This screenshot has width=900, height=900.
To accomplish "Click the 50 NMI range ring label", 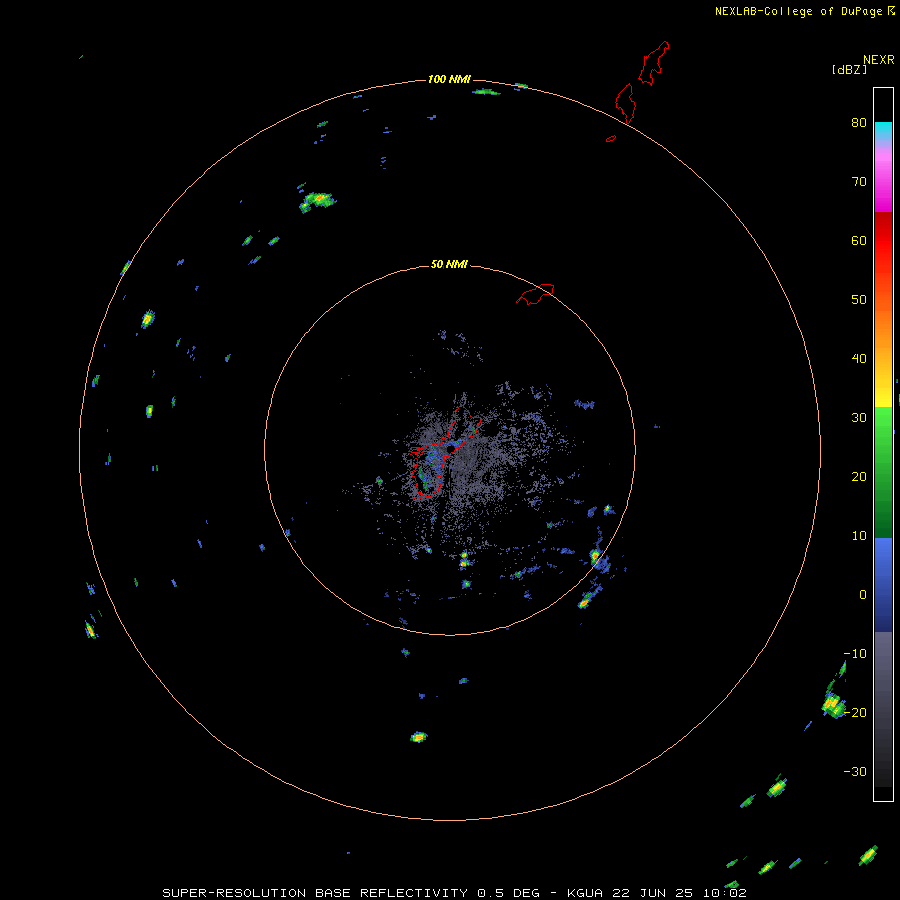I will click(x=449, y=265).
